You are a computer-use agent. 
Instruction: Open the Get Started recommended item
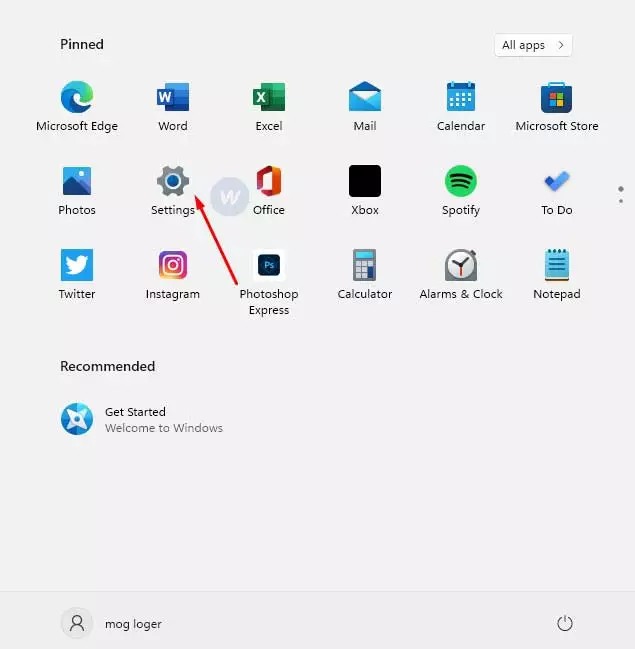pos(142,419)
